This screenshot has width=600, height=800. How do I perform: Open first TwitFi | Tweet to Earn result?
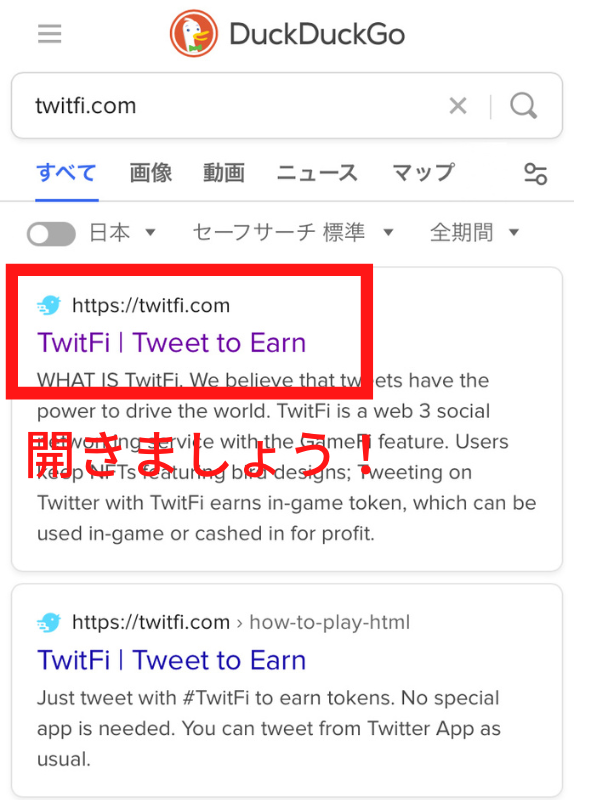(171, 342)
